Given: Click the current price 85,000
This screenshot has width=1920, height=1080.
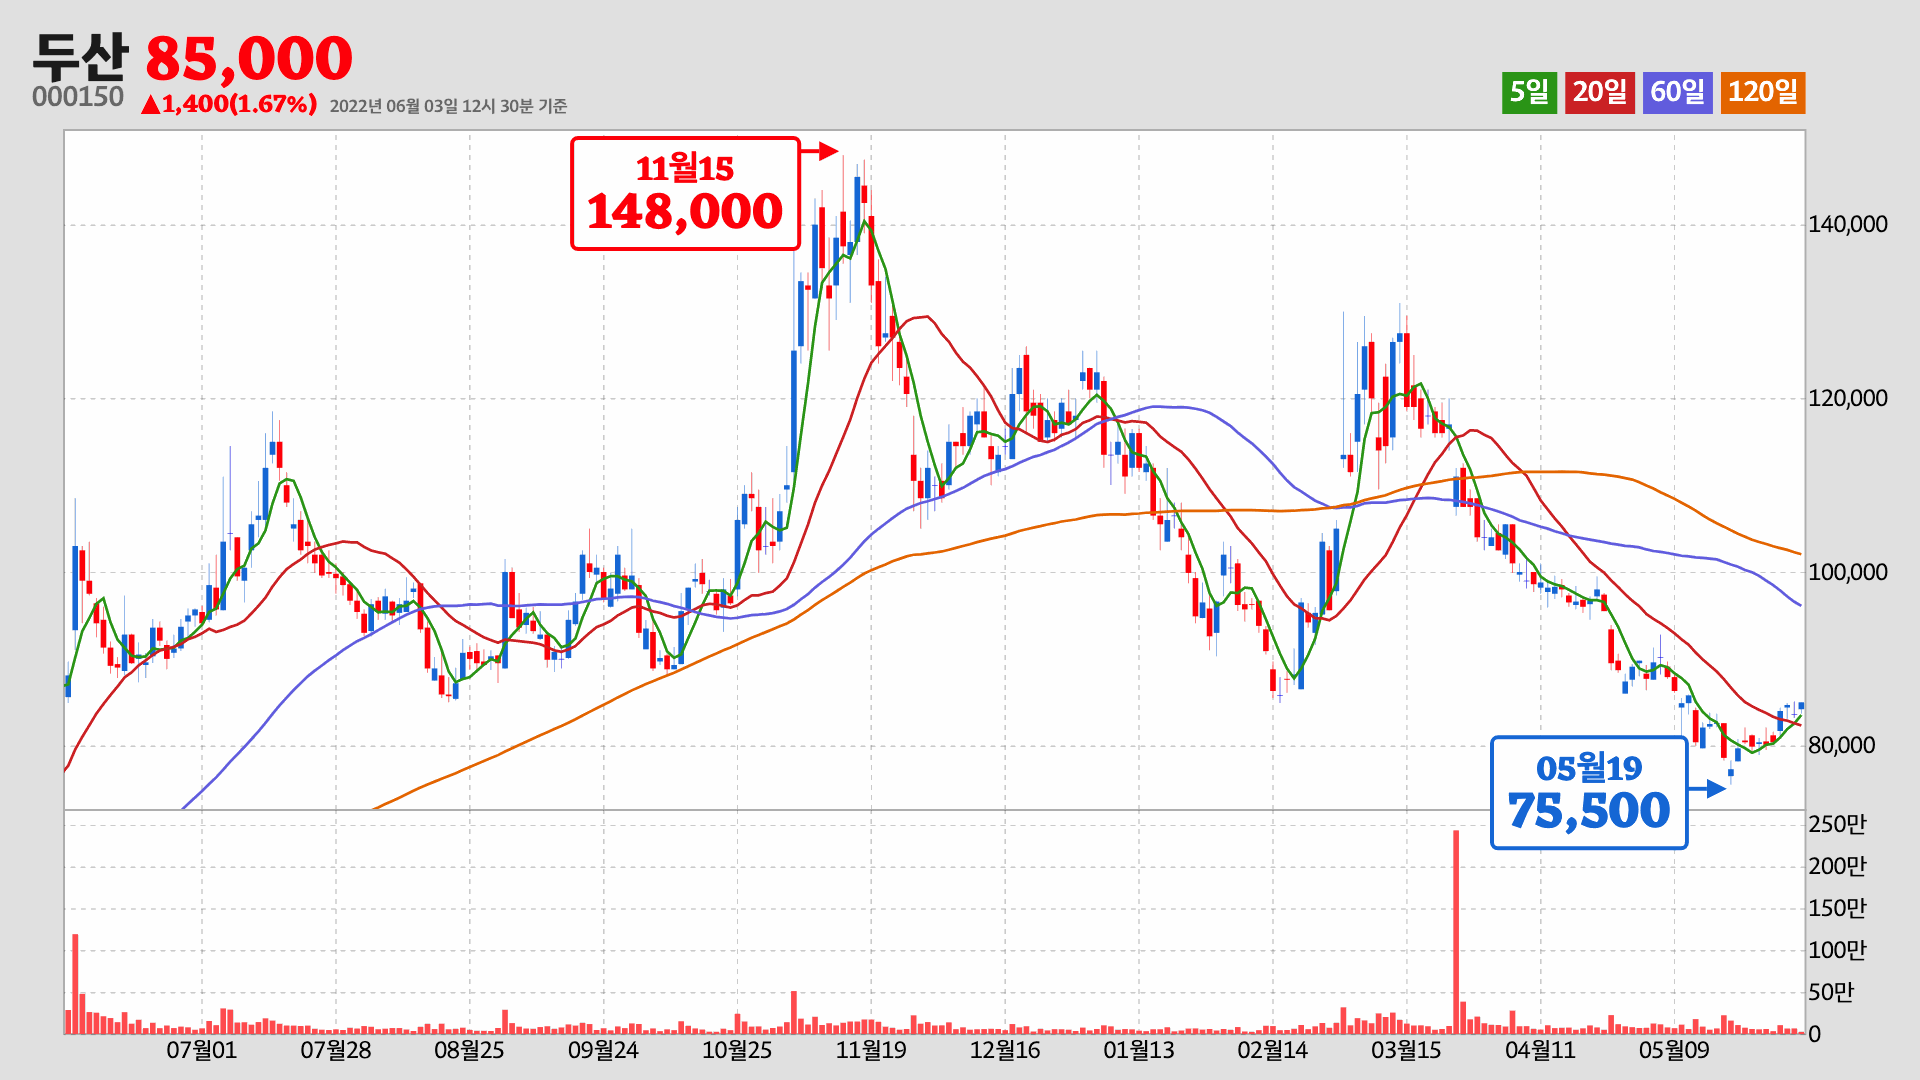Looking at the screenshot, I should pyautogui.click(x=249, y=58).
